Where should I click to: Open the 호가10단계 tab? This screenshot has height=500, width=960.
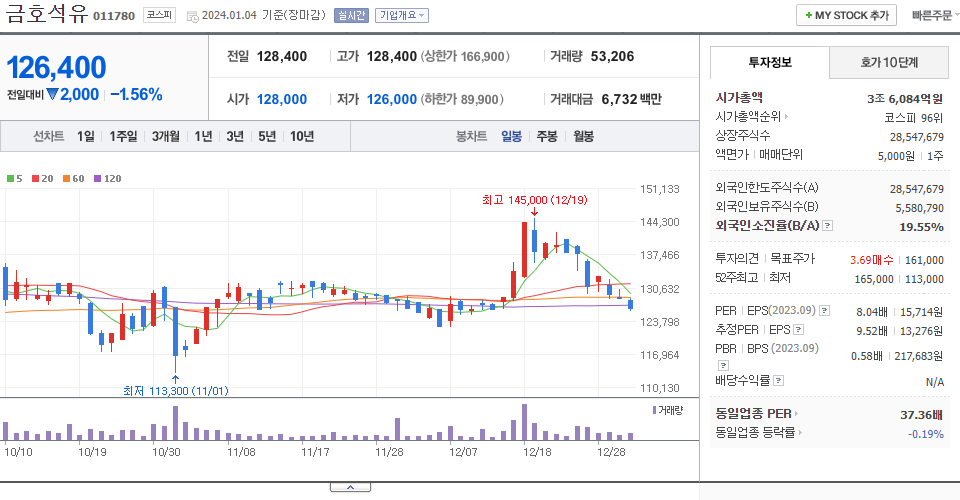pos(889,62)
